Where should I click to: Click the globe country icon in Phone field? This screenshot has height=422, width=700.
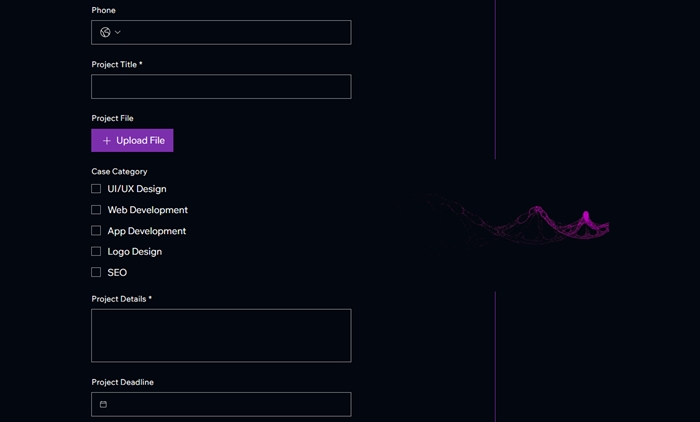click(105, 32)
